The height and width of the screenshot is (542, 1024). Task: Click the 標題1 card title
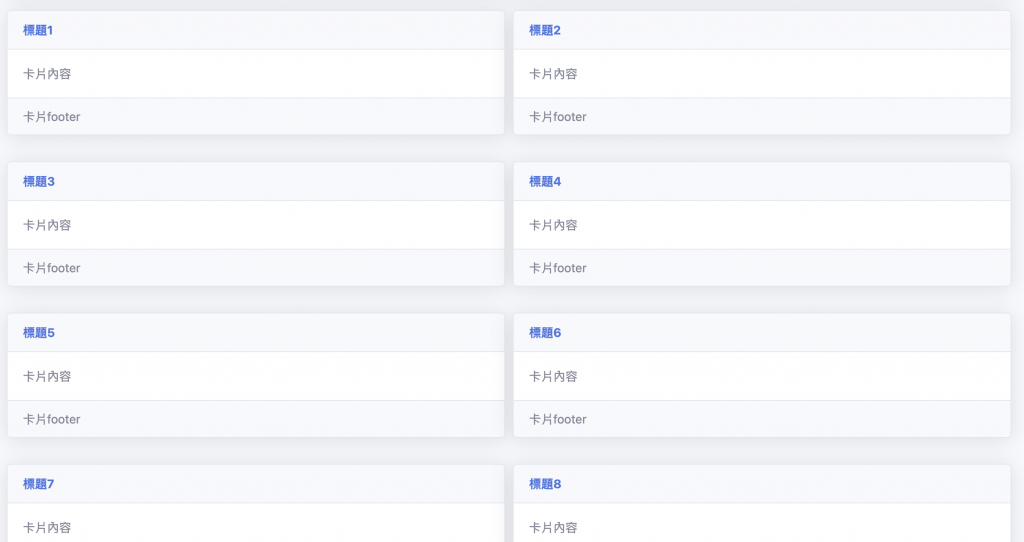pos(38,30)
